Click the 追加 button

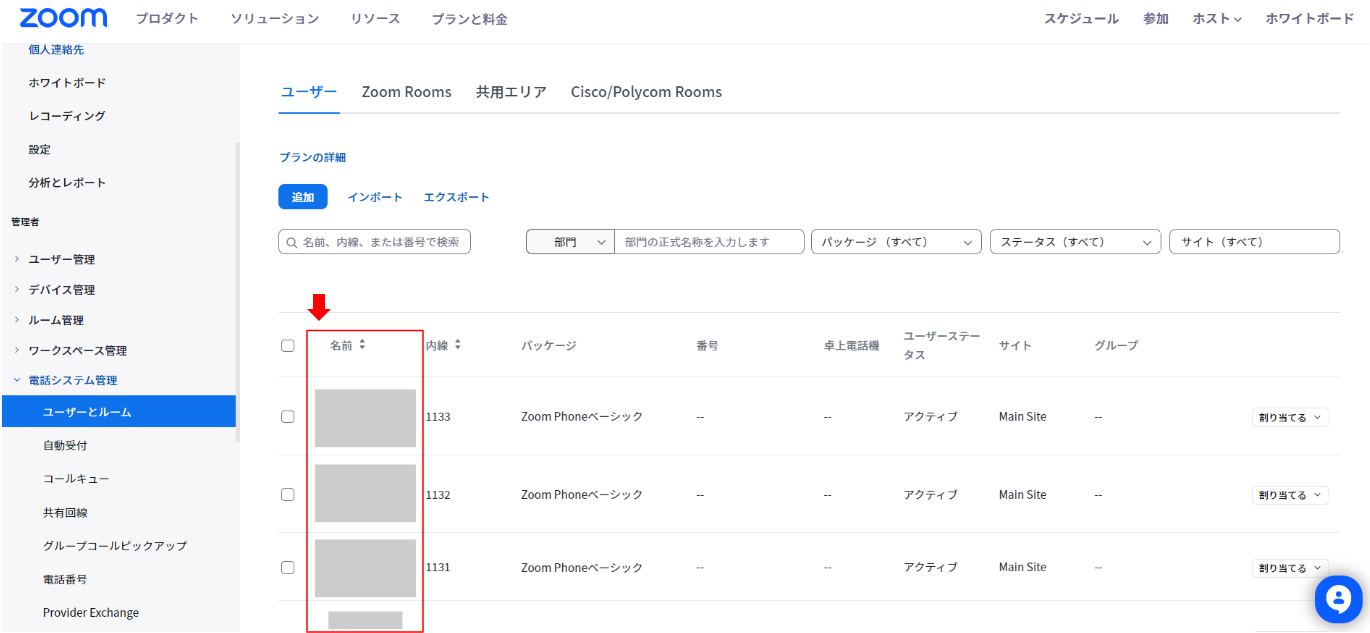(x=303, y=197)
